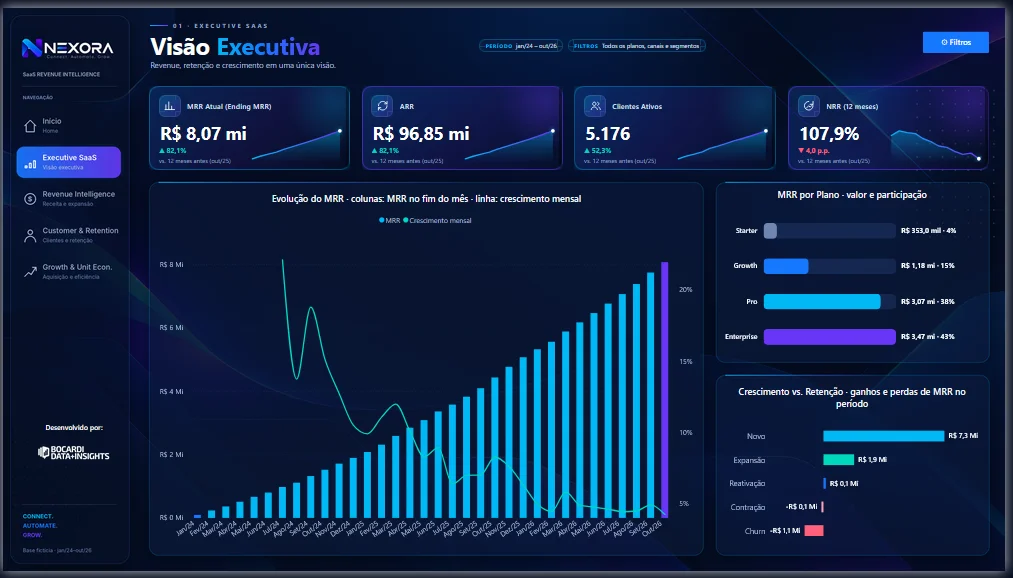Open Growth & Unit Econ. page
The image size is (1013, 578).
point(68,271)
